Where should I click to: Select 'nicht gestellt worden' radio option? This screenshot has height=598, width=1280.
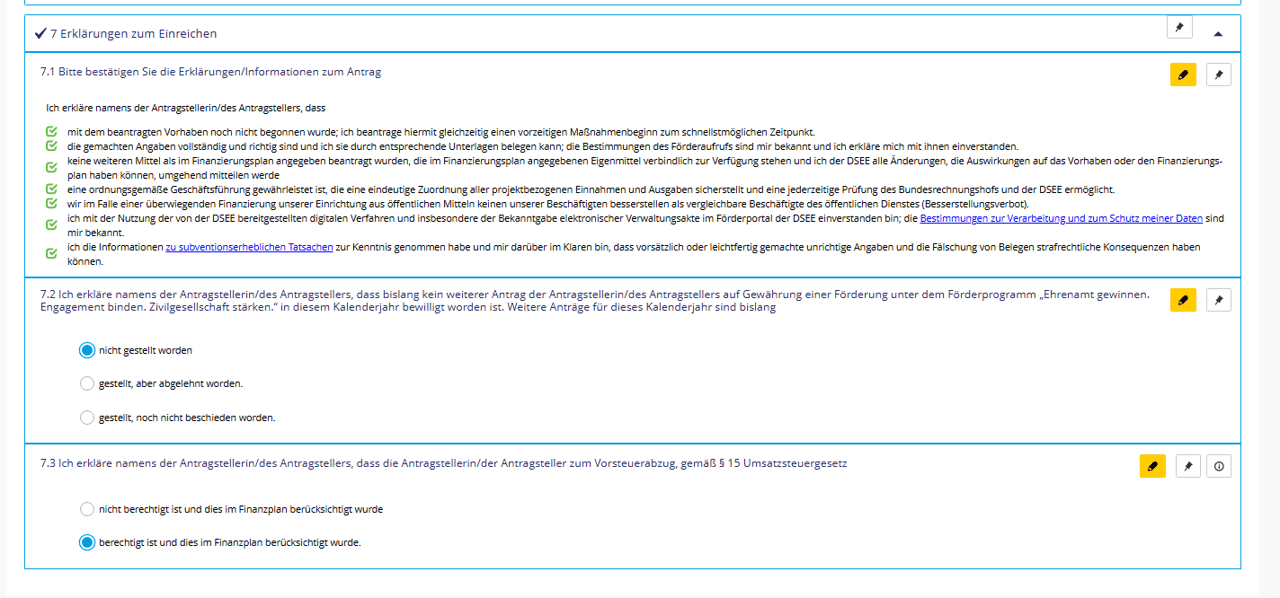[87, 351]
